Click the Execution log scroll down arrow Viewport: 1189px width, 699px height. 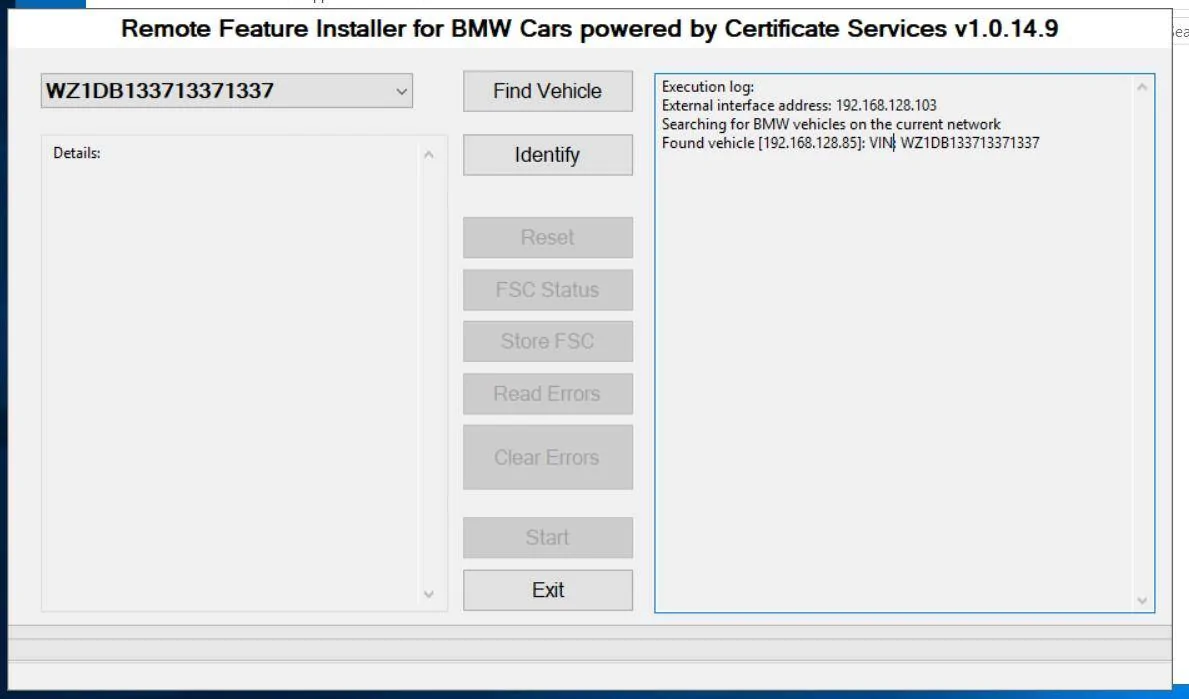coord(1142,600)
